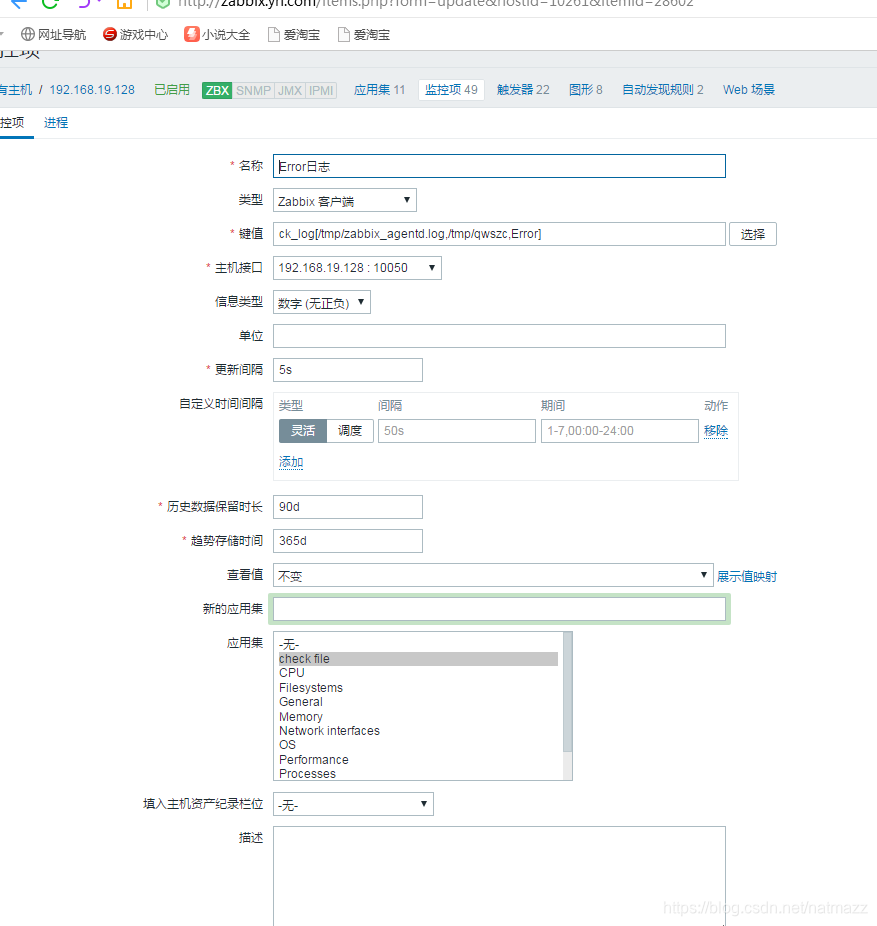Screen dimensions: 877x926
Task: Open the 信息类型 dropdown
Action: (x=321, y=302)
